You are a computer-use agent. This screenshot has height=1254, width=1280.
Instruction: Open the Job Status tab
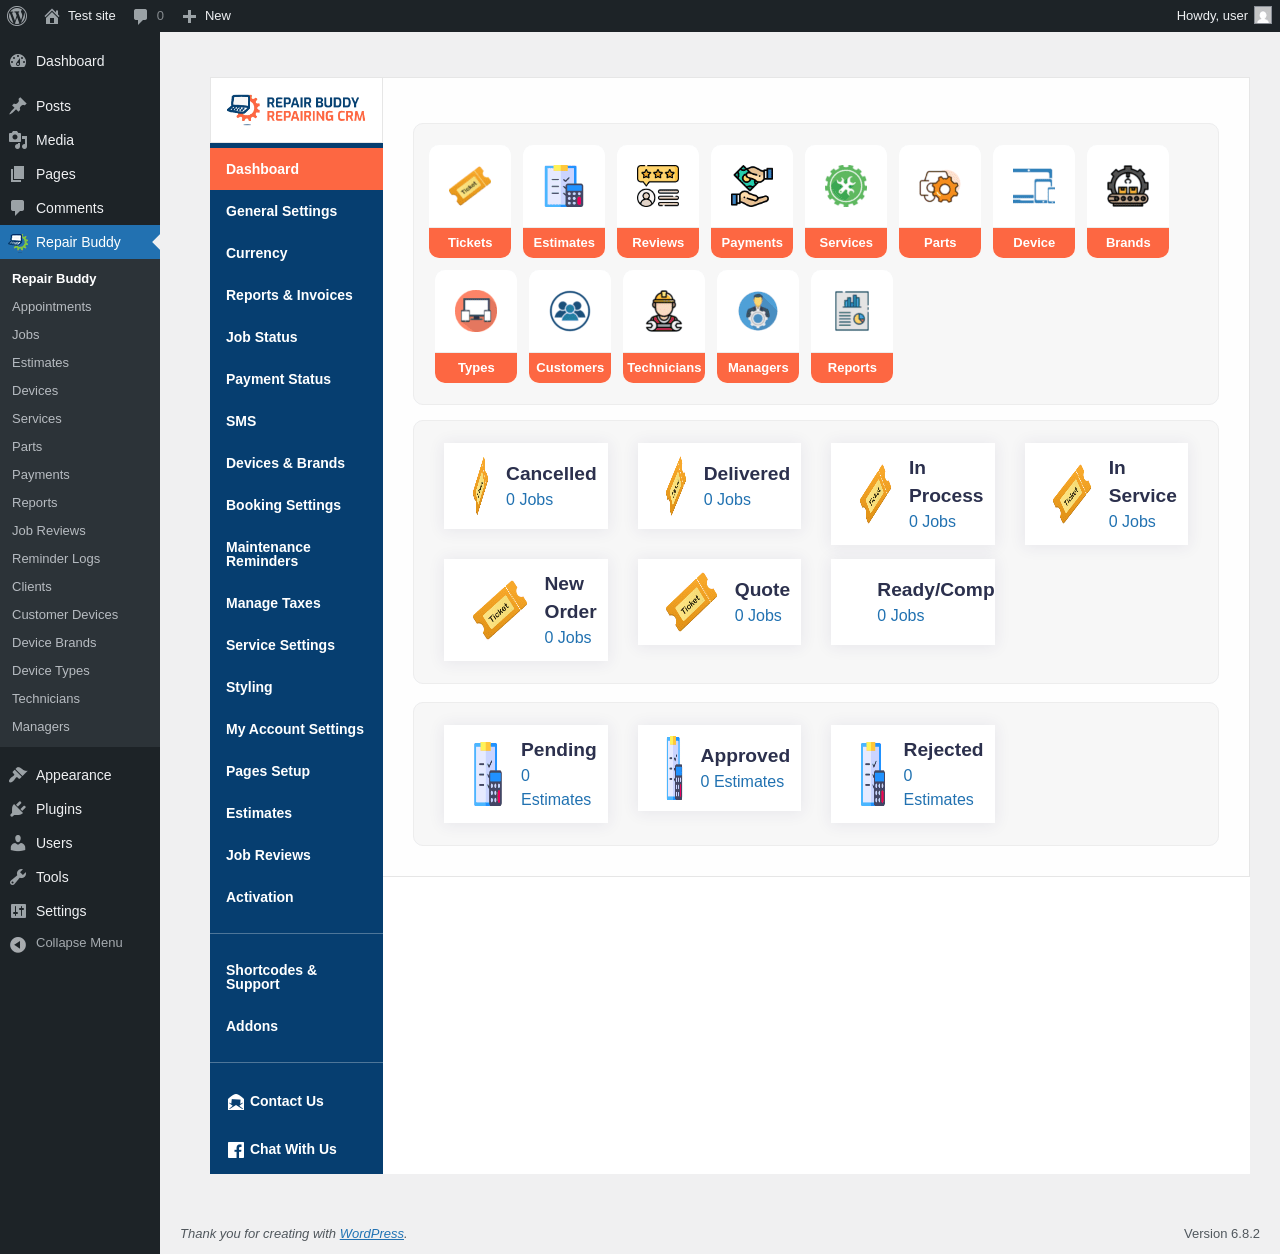click(x=296, y=337)
